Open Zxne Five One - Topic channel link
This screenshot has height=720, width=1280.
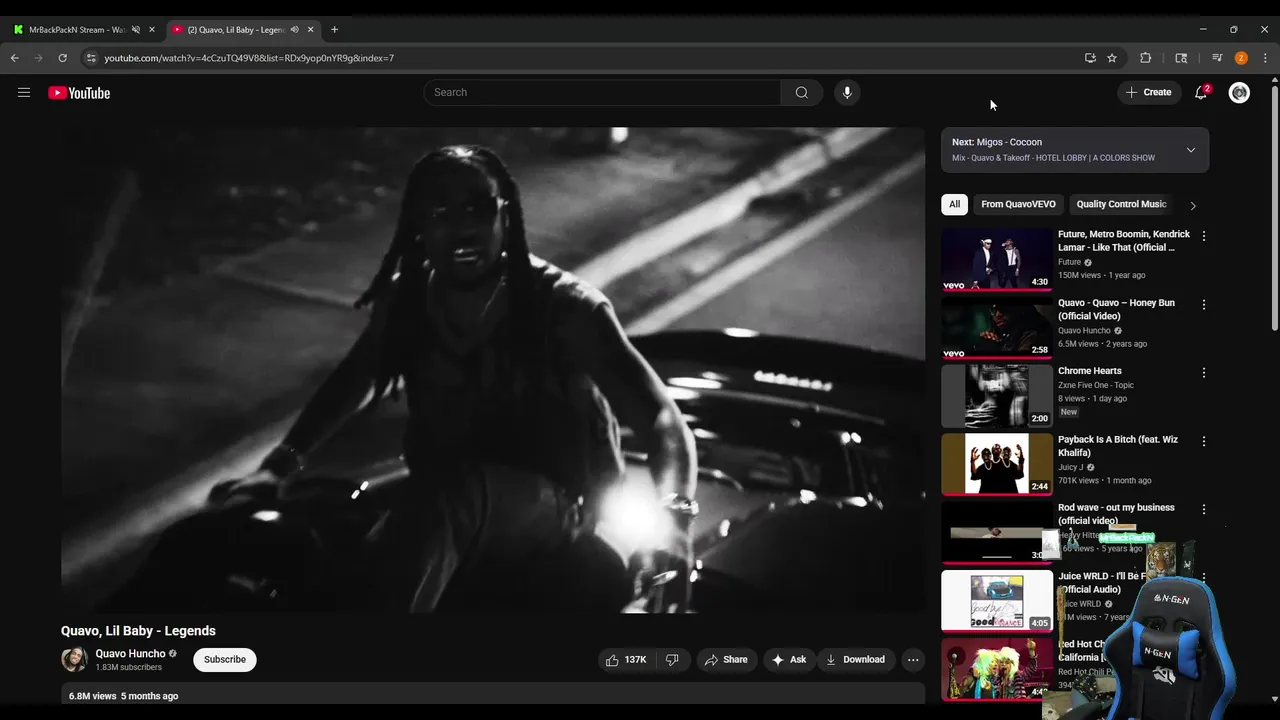(x=1096, y=385)
